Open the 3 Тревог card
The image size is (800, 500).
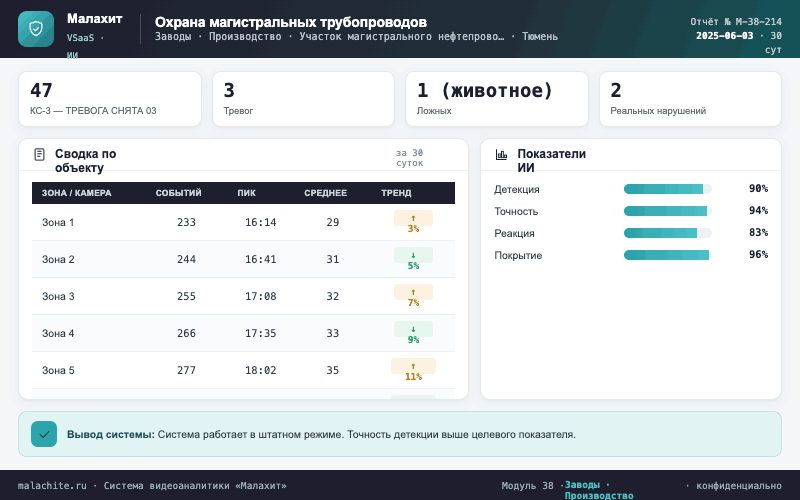tap(304, 99)
